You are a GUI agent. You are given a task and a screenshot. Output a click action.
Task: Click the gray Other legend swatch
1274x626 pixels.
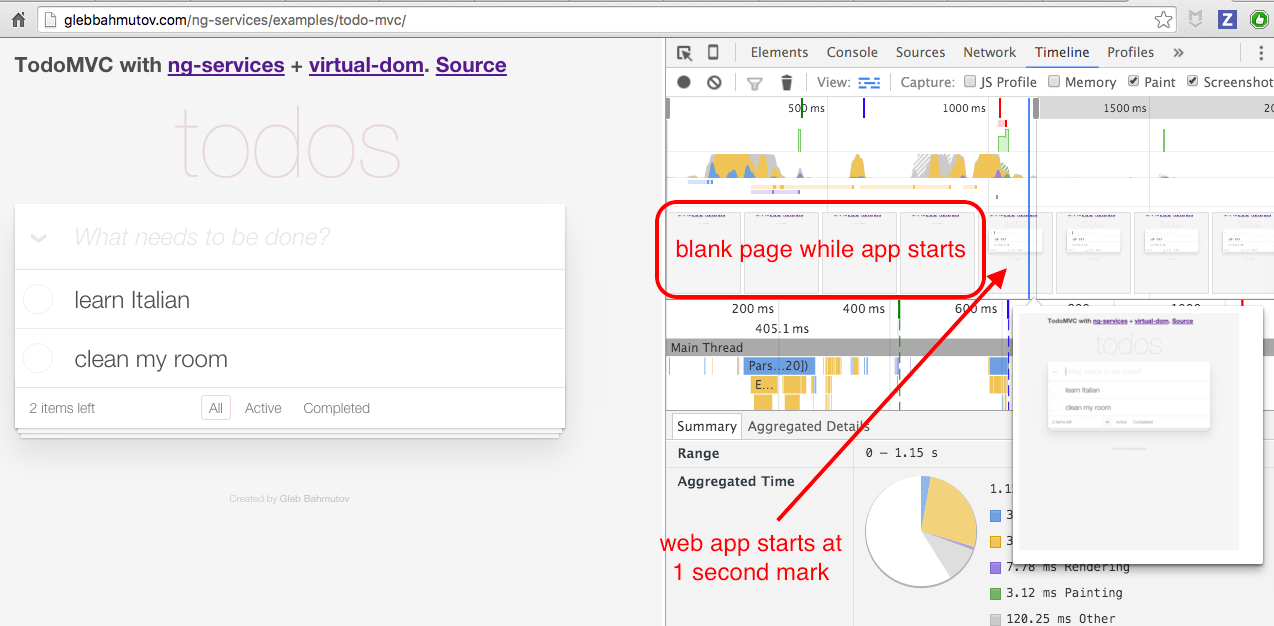tap(995, 619)
